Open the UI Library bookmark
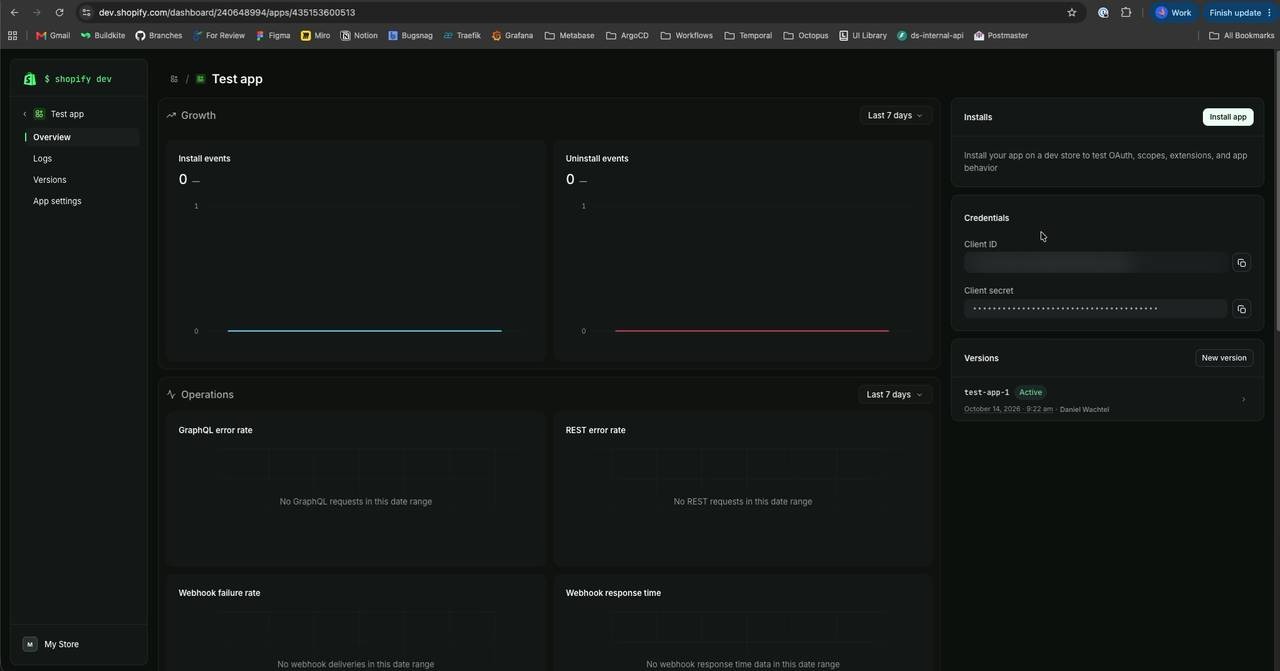This screenshot has height=671, width=1280. 863,35
